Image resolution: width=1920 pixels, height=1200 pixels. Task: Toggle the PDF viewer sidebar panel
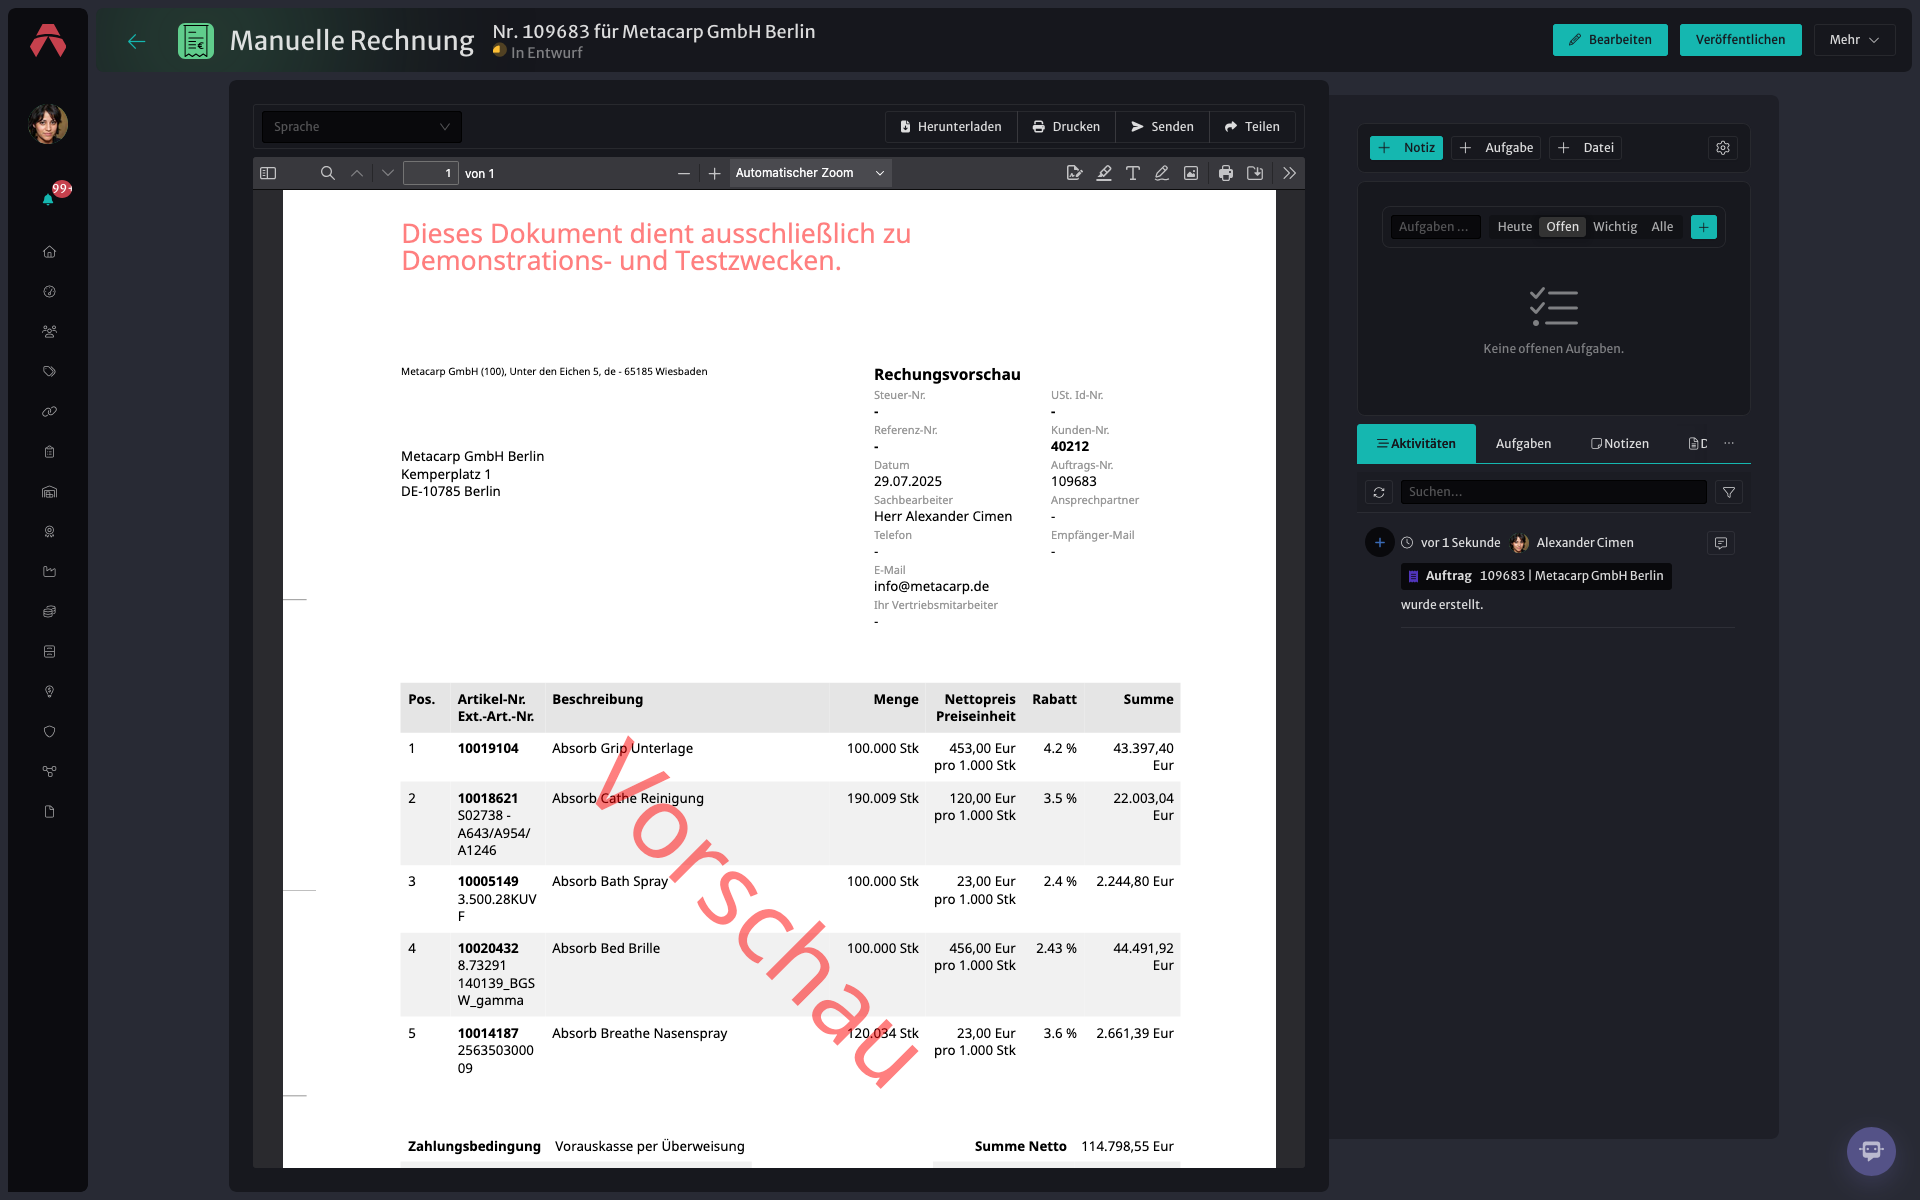click(268, 173)
